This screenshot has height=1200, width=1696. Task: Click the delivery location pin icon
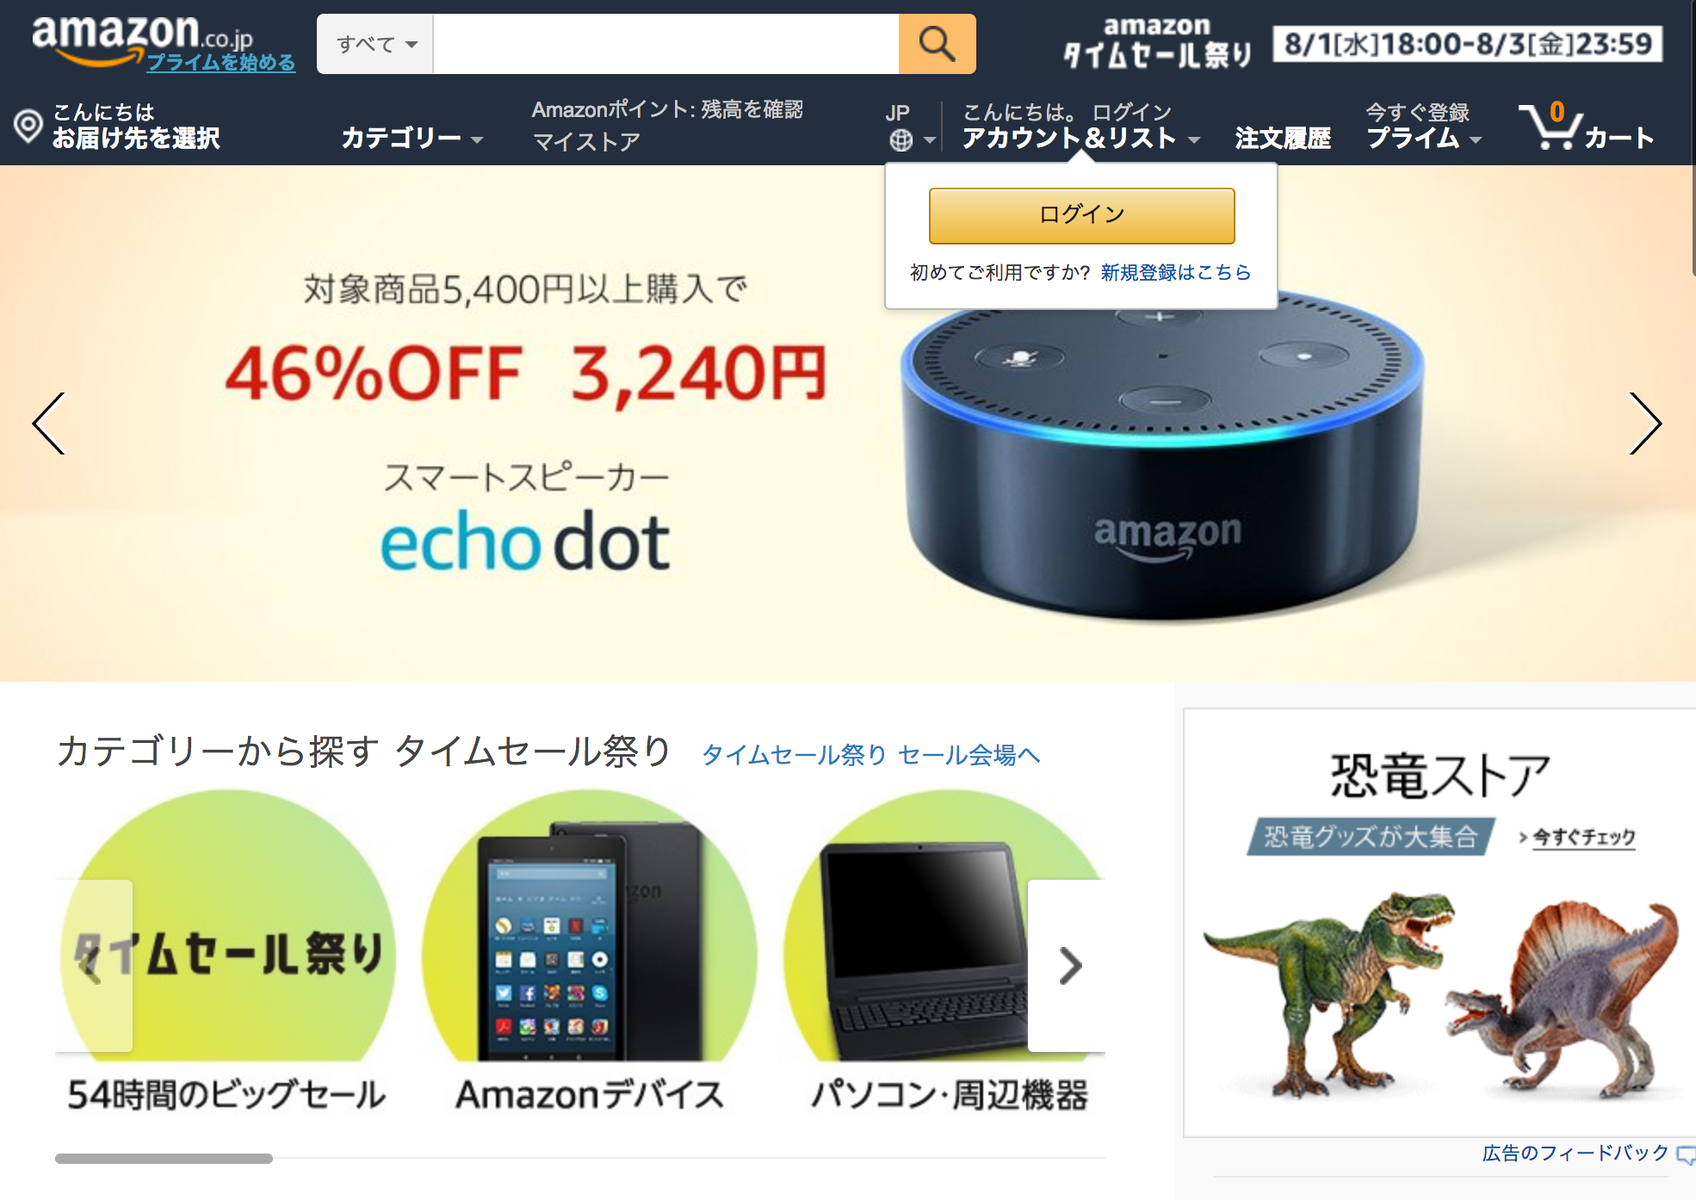(28, 126)
